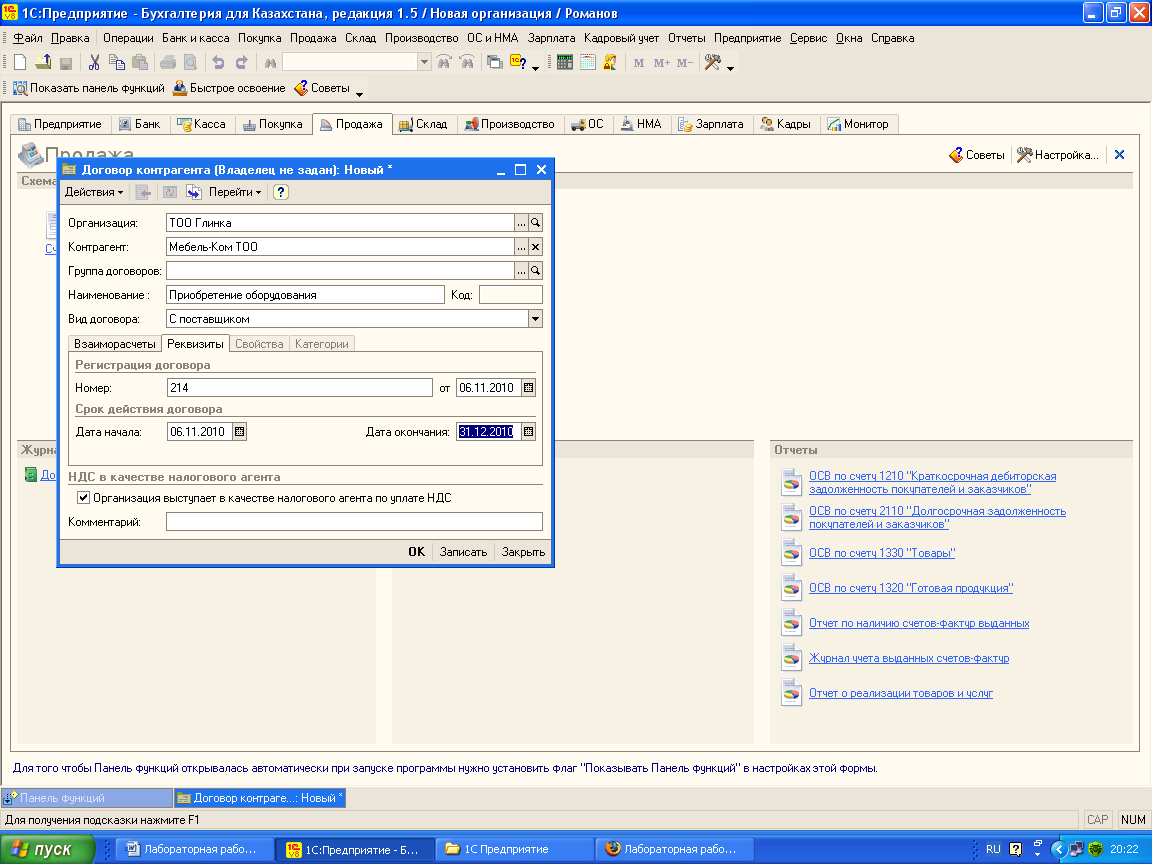This screenshot has width=1152, height=864.
Task: Open the 'Банк и касса' menu
Action: 195,38
